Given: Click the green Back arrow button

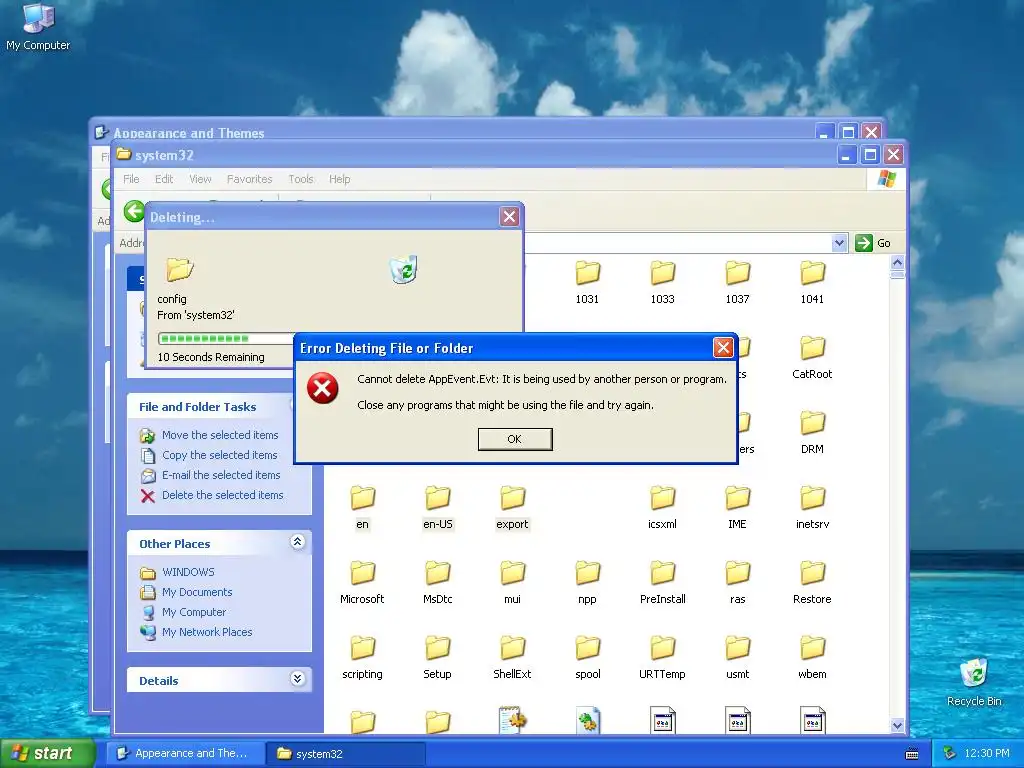Looking at the screenshot, I should (134, 211).
